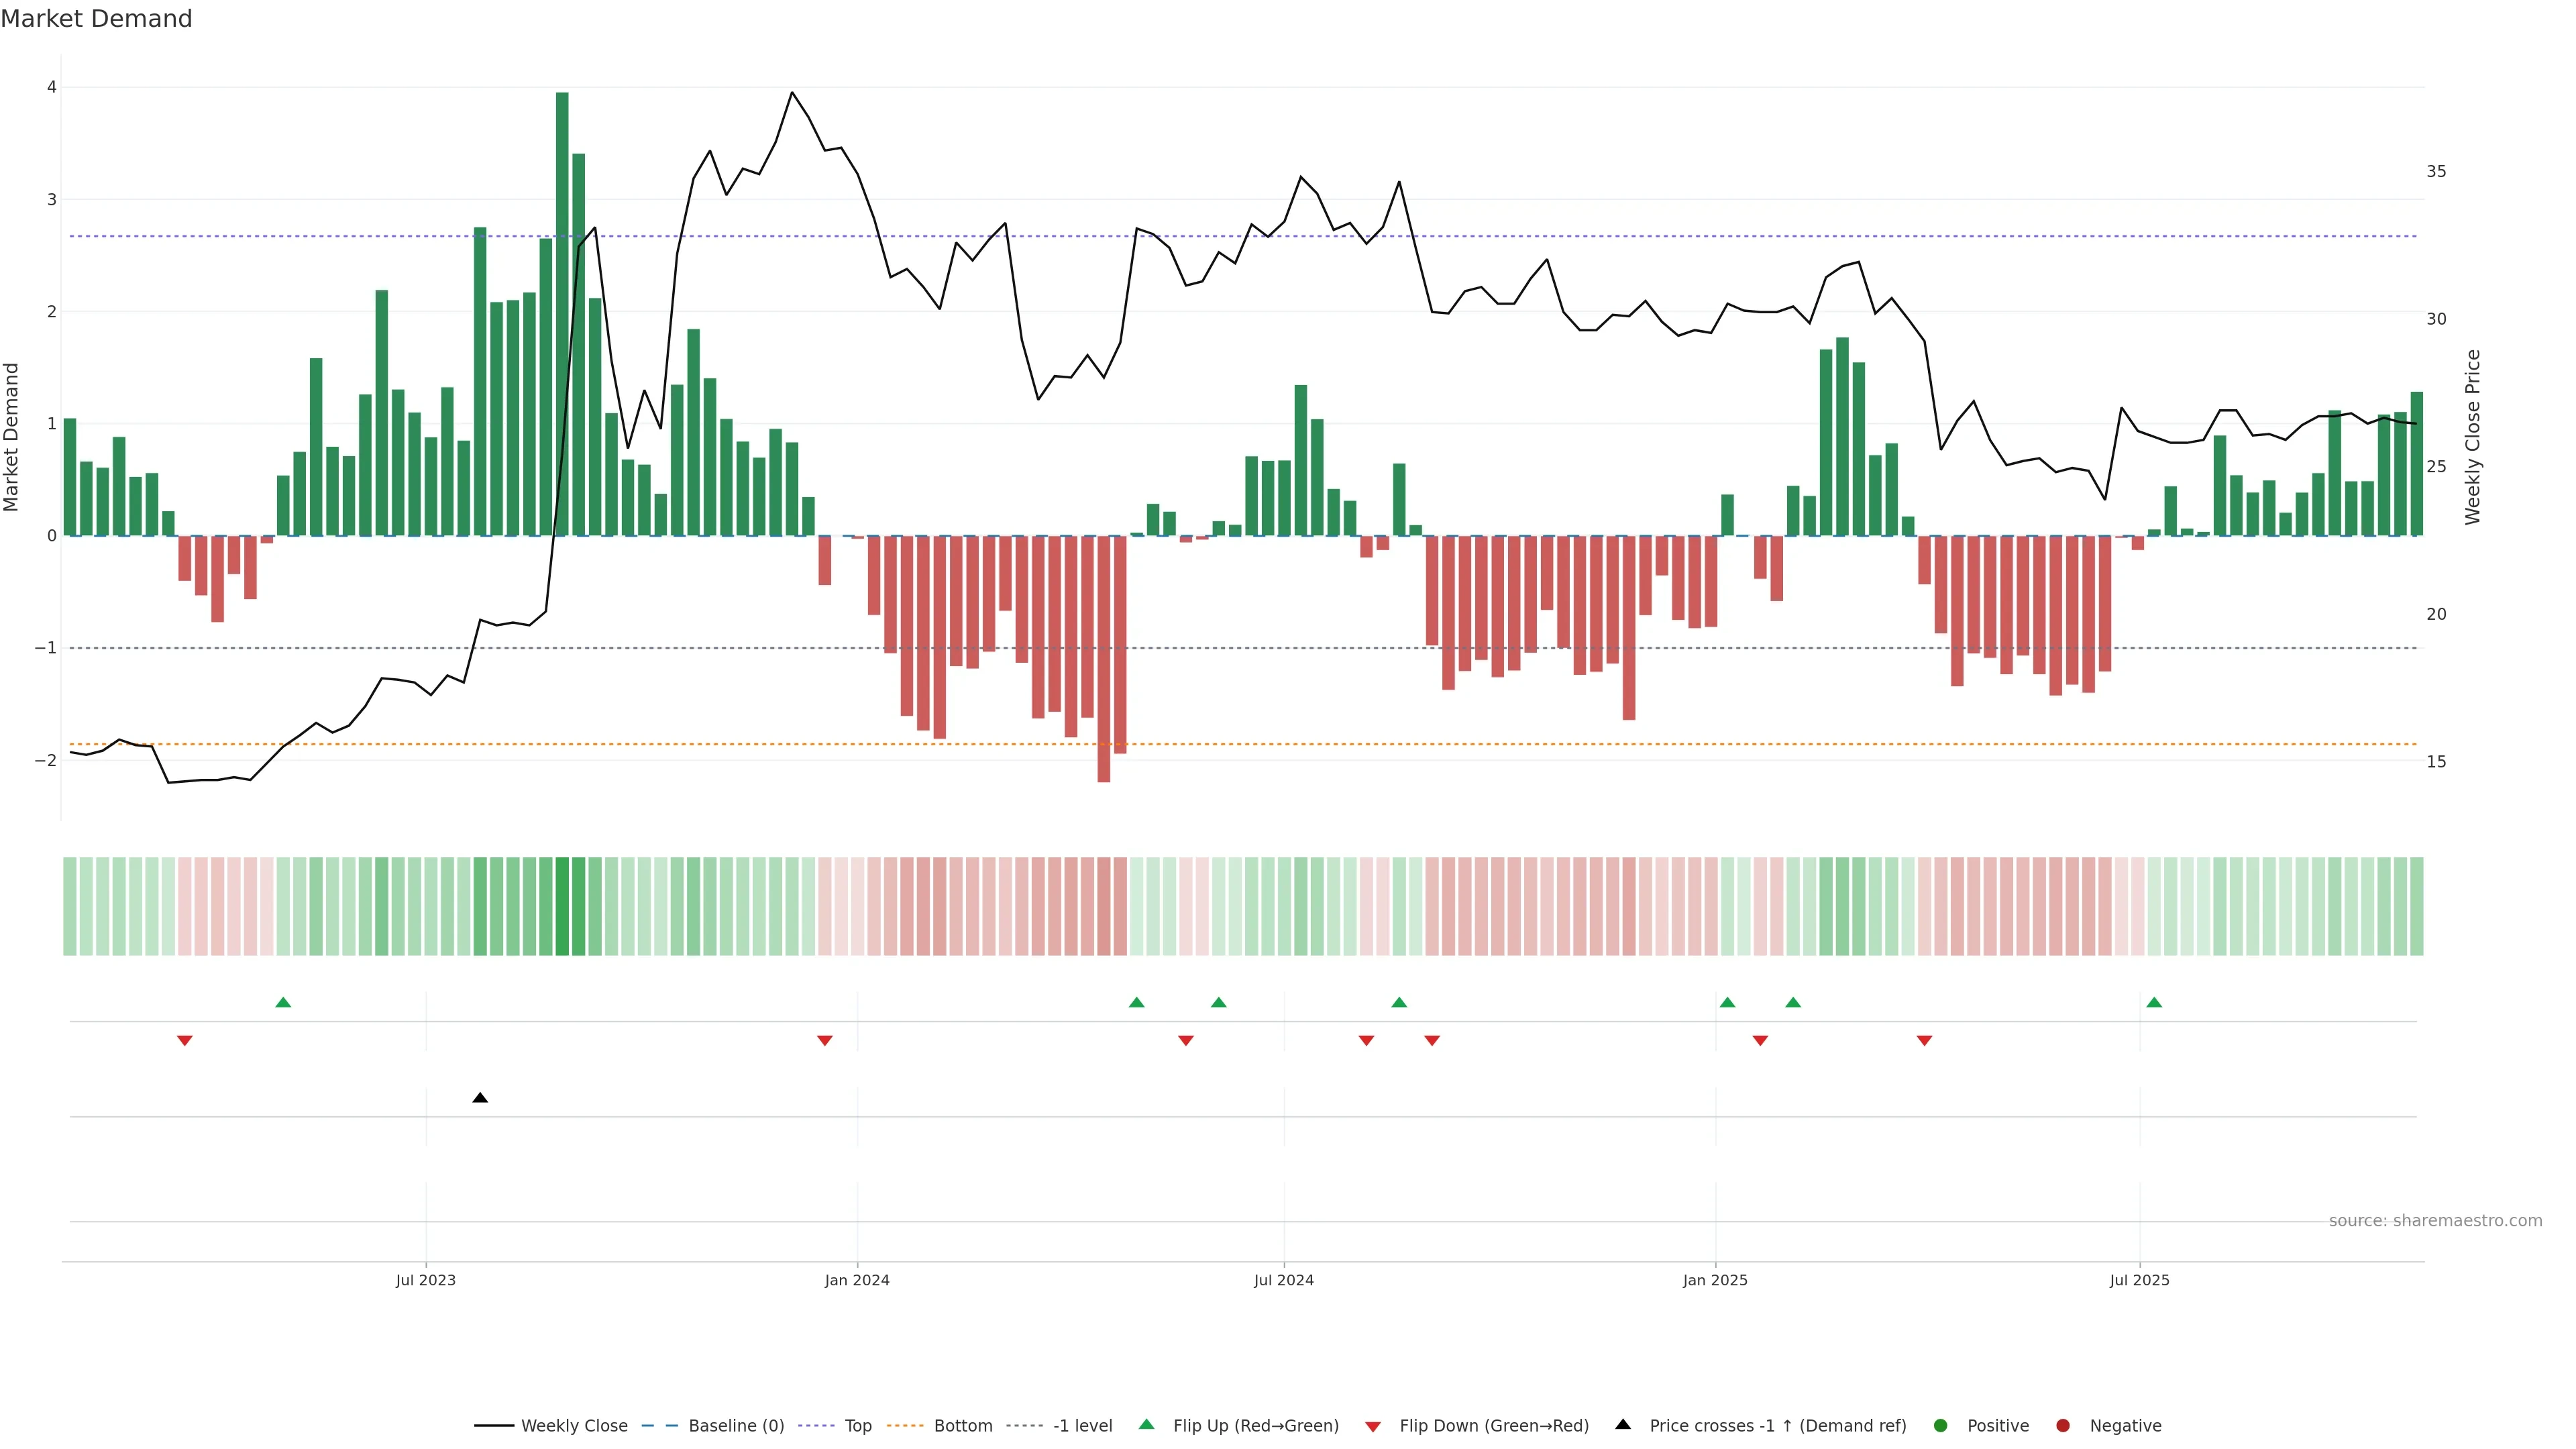Click the green Flip Up legend triangle
Screen dimensions: 2576x1449
pyautogui.click(x=1147, y=1425)
